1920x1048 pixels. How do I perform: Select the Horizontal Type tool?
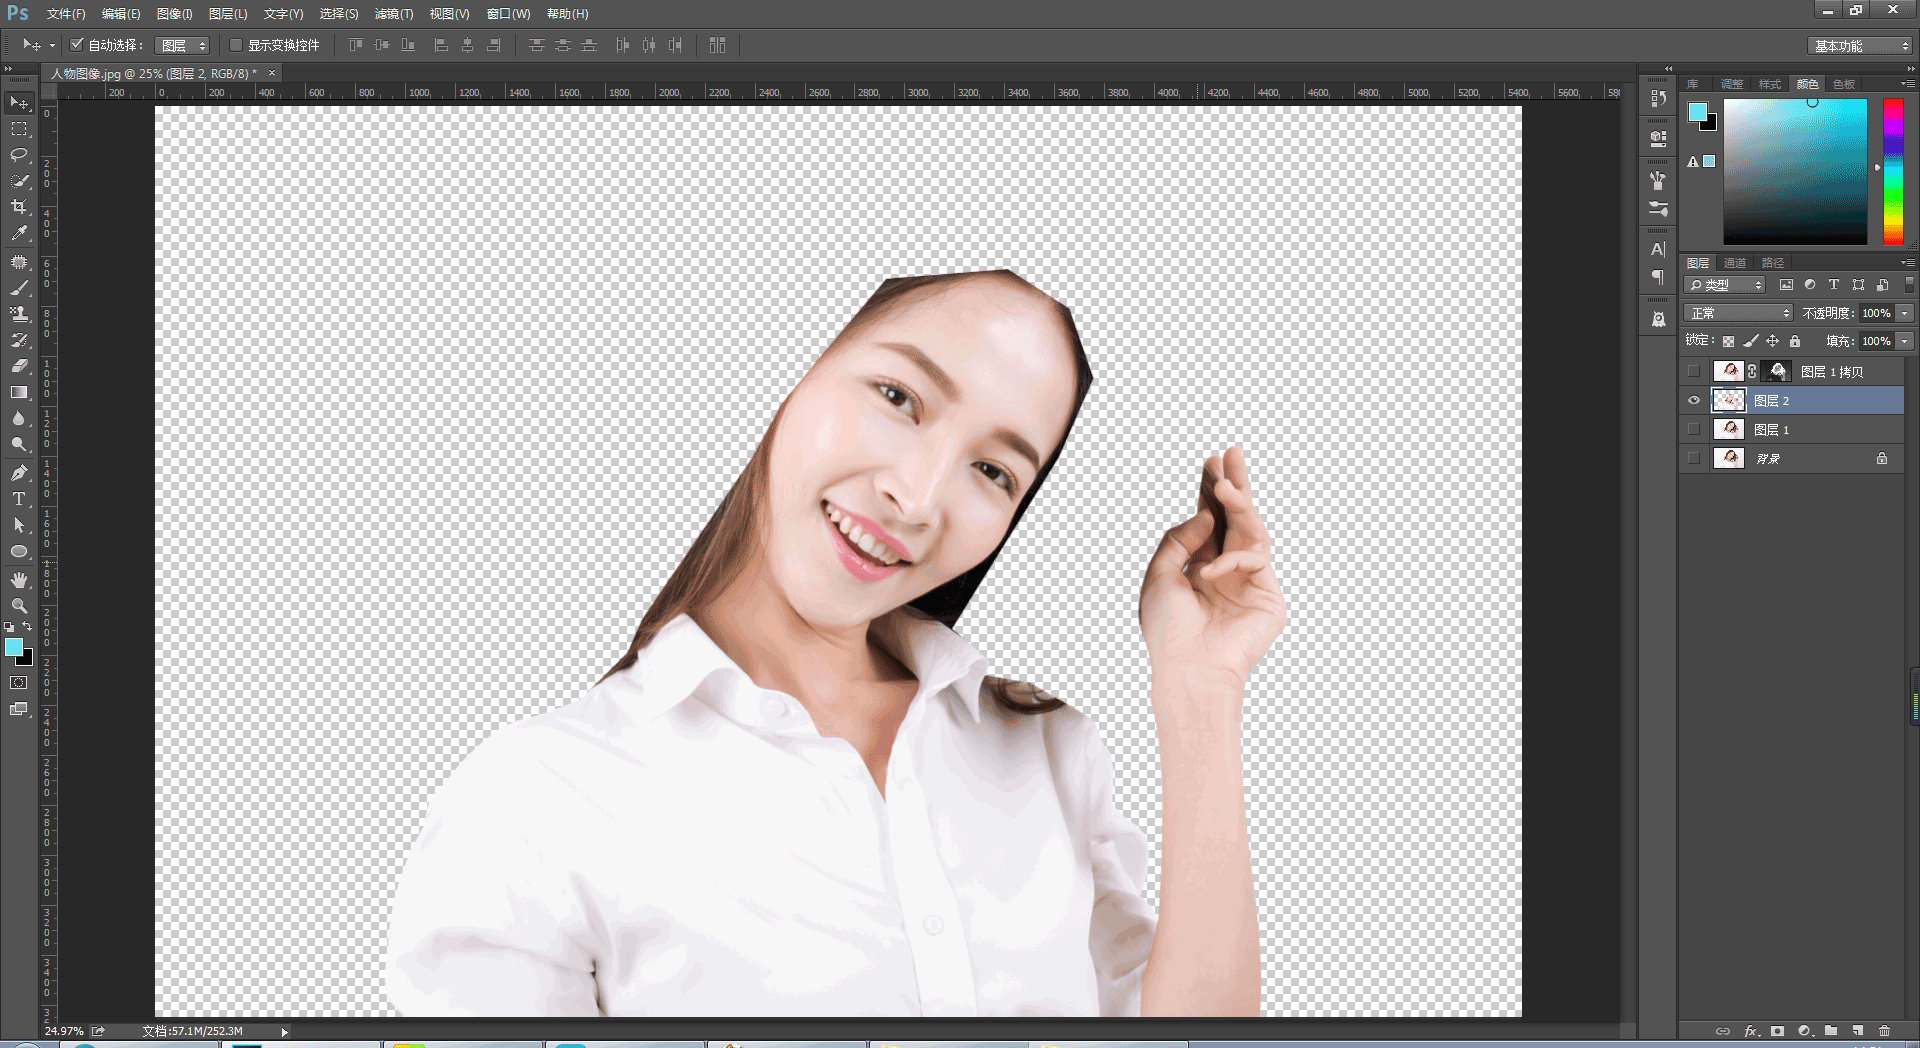(x=19, y=499)
